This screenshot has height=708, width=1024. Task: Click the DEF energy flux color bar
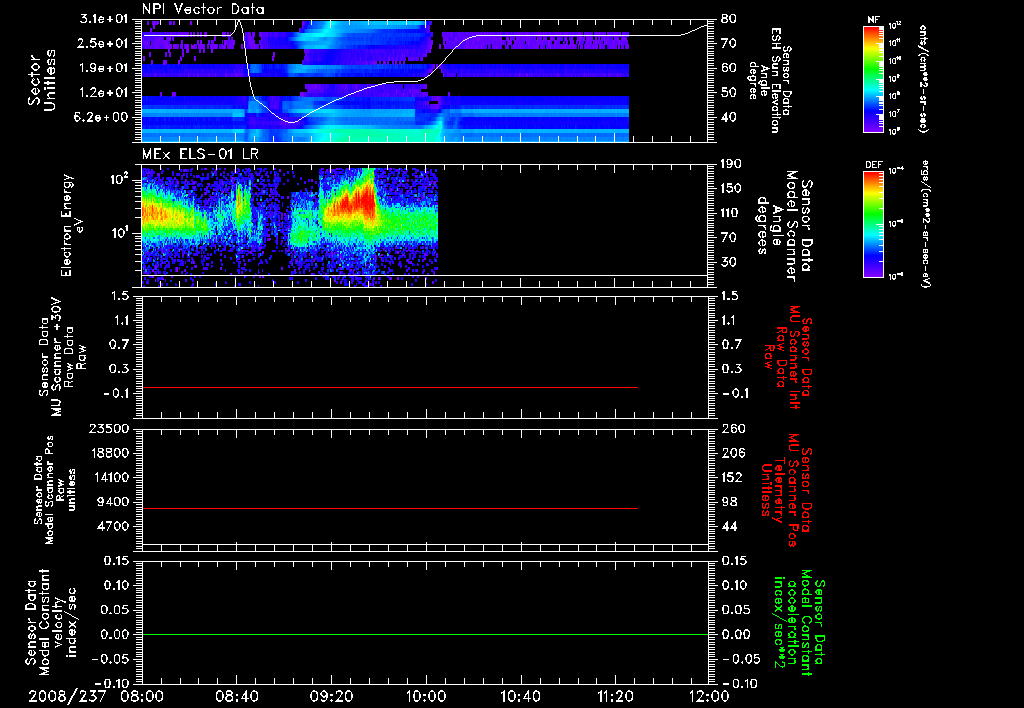click(x=874, y=224)
